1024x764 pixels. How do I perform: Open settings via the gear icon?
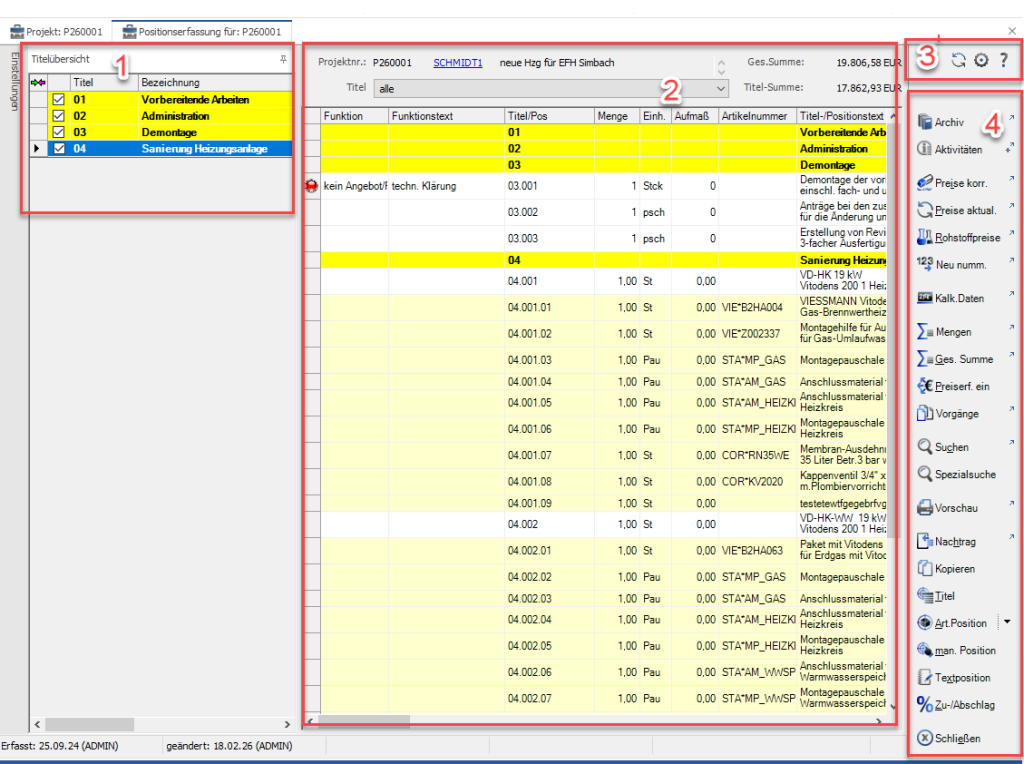tap(981, 60)
